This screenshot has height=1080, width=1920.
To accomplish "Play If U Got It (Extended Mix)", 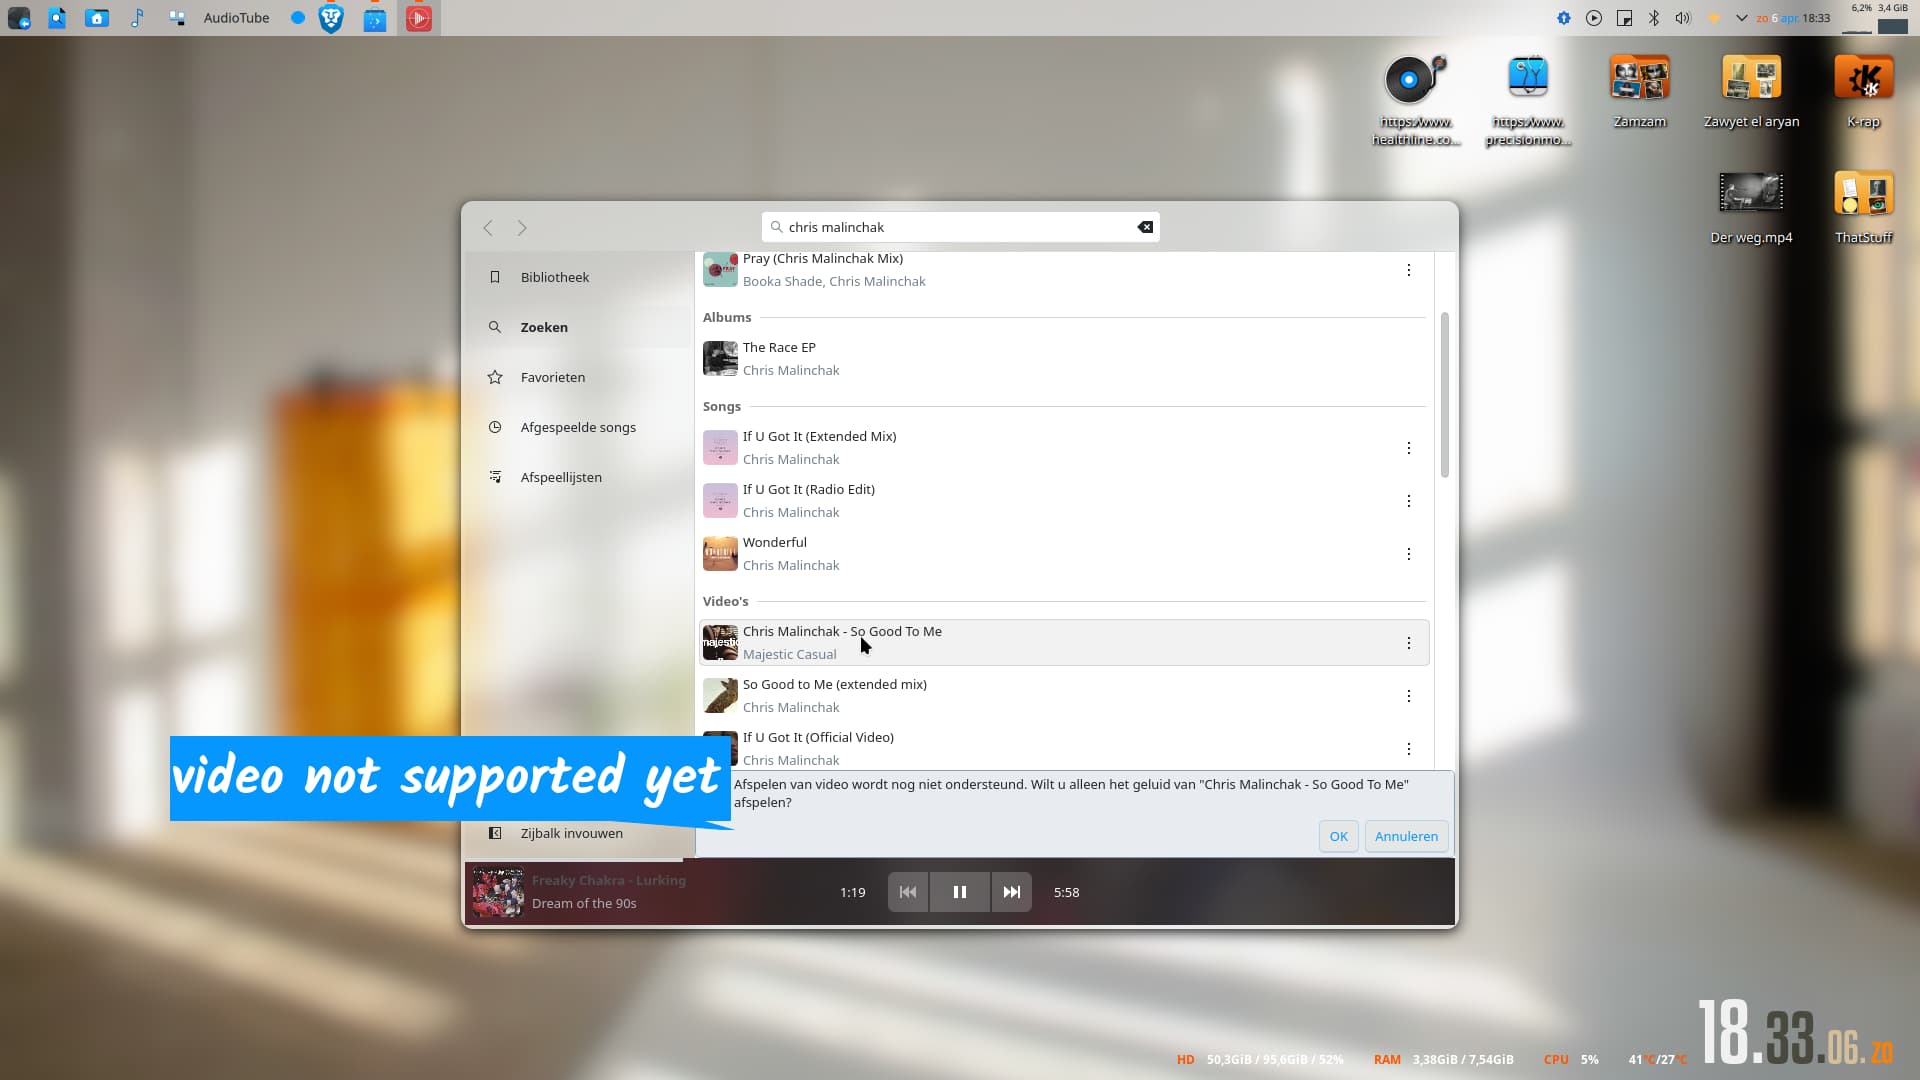I will coord(1064,448).
